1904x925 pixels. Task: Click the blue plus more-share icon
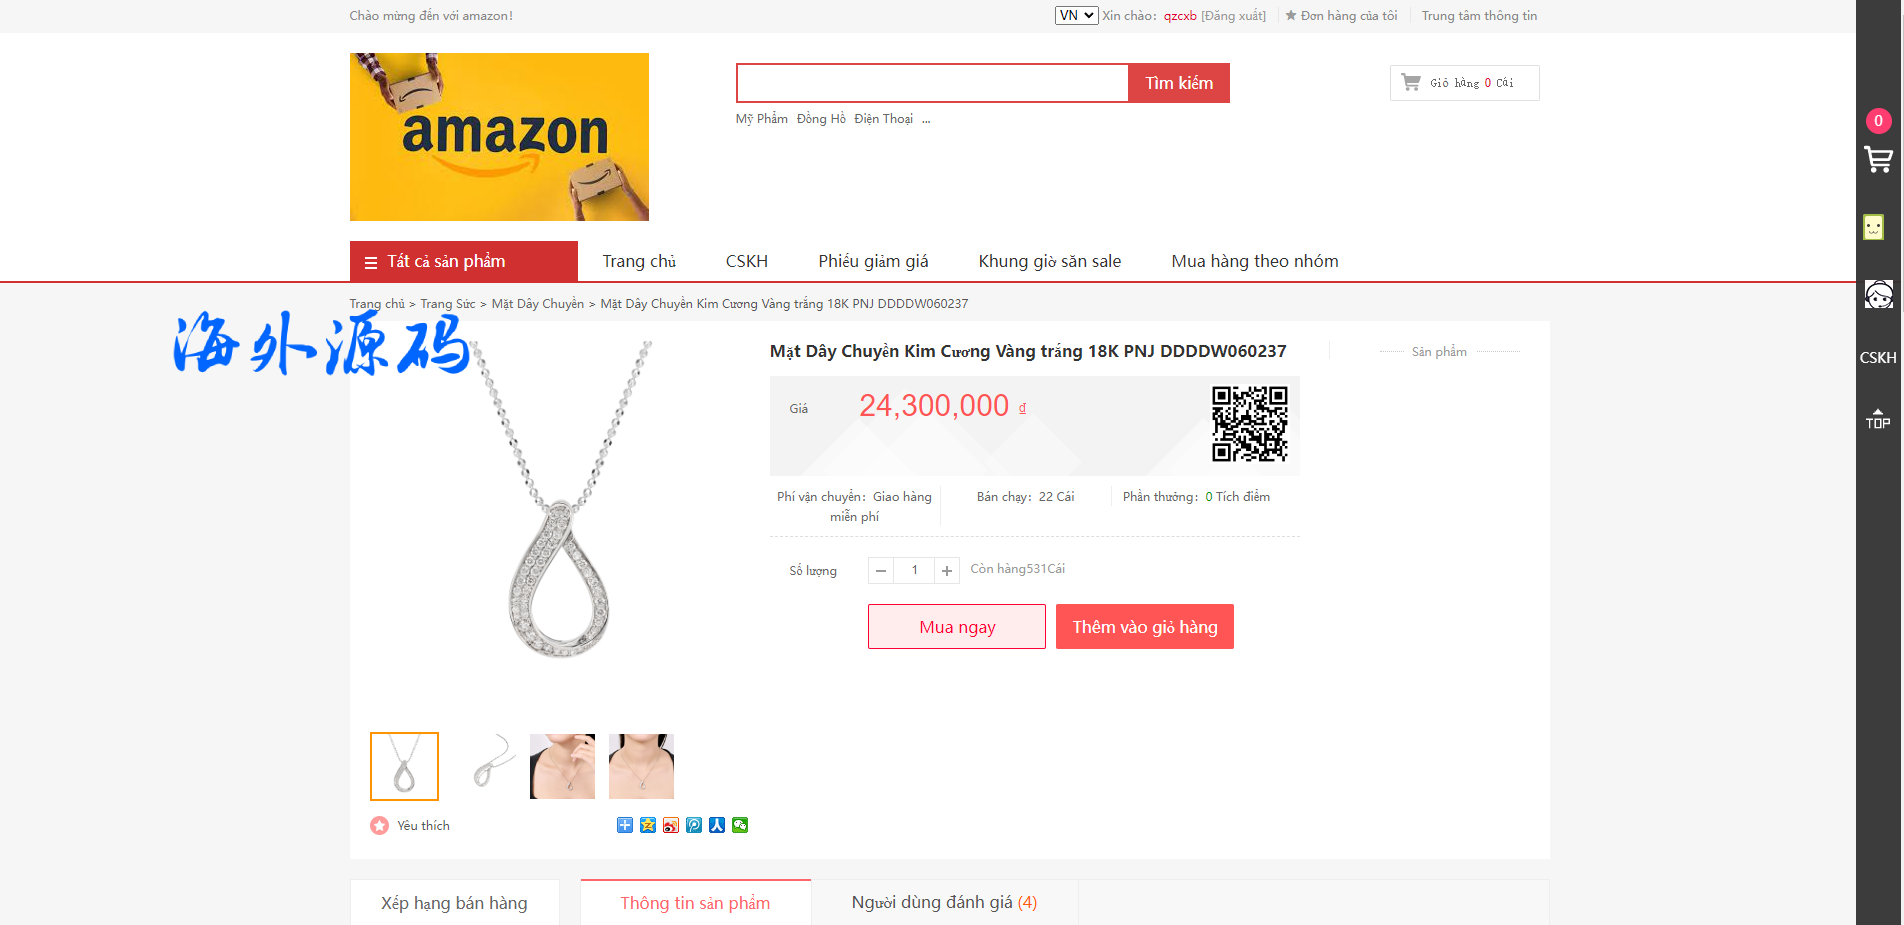coord(625,825)
